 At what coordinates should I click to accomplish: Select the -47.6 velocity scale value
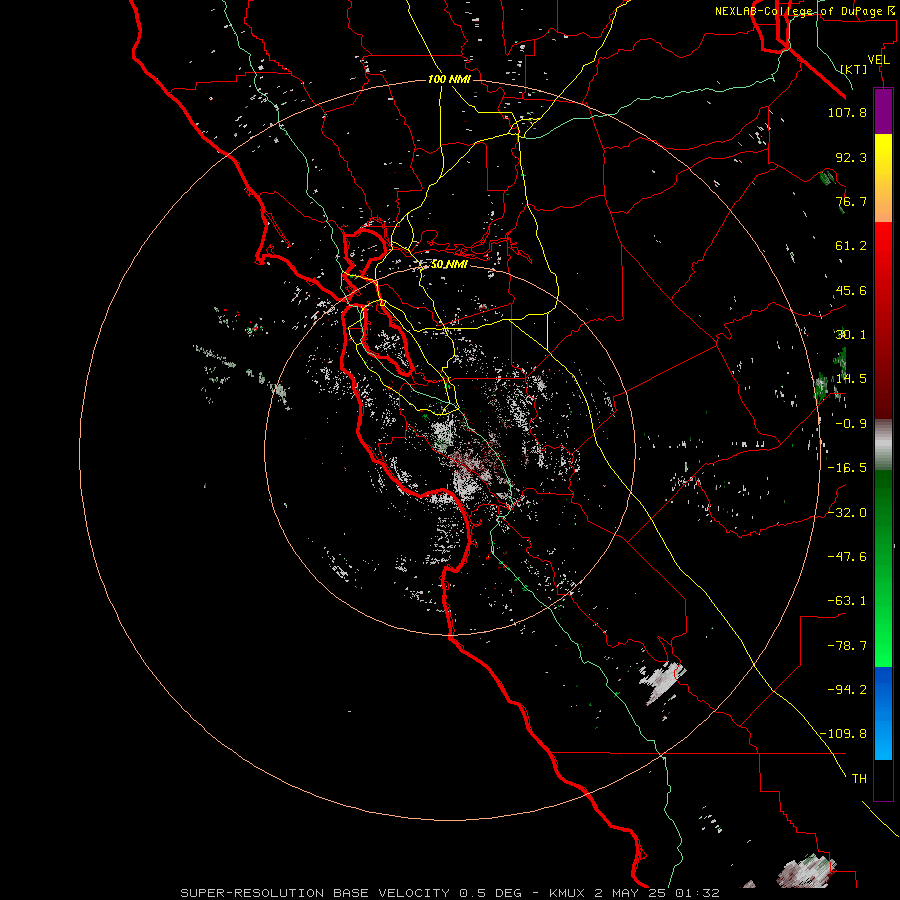pos(847,556)
